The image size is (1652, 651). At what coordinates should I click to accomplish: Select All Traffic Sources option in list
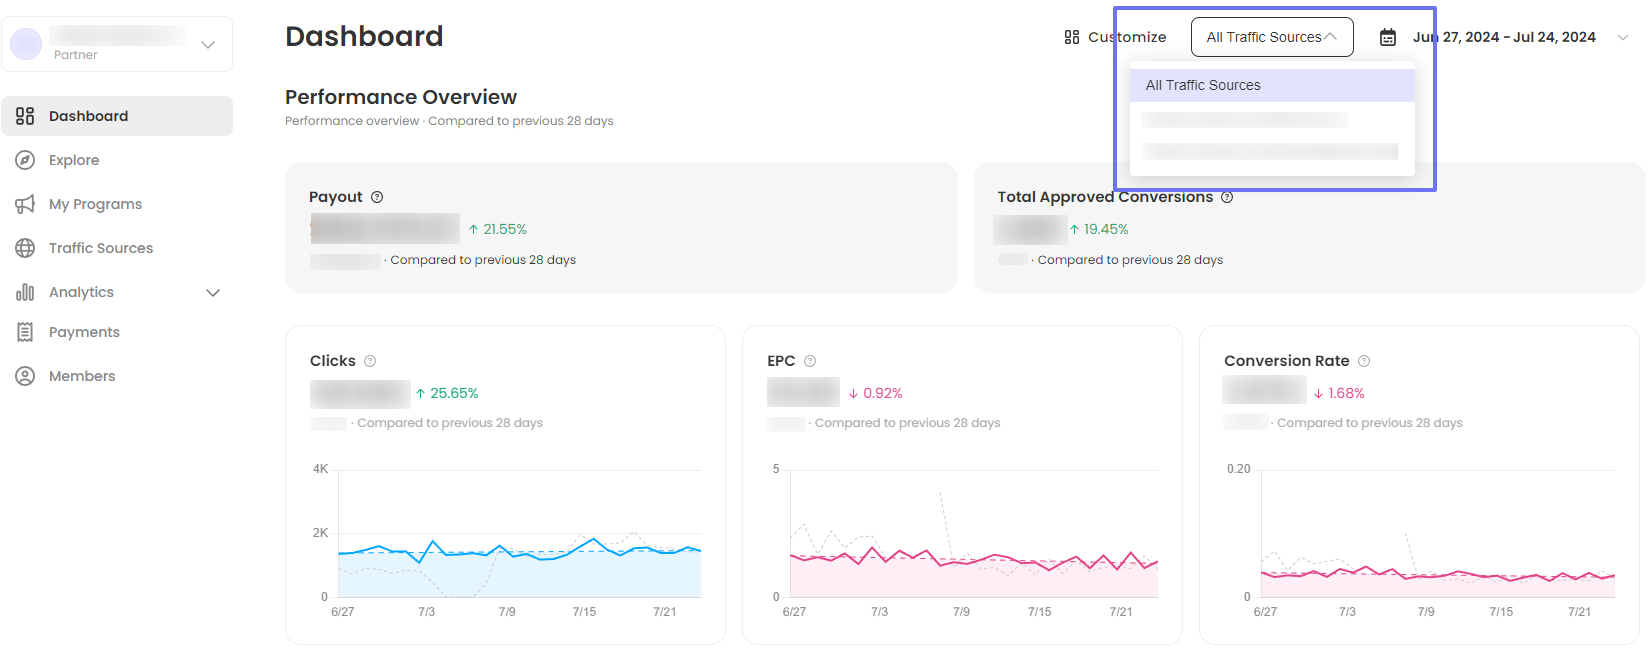coord(1271,85)
